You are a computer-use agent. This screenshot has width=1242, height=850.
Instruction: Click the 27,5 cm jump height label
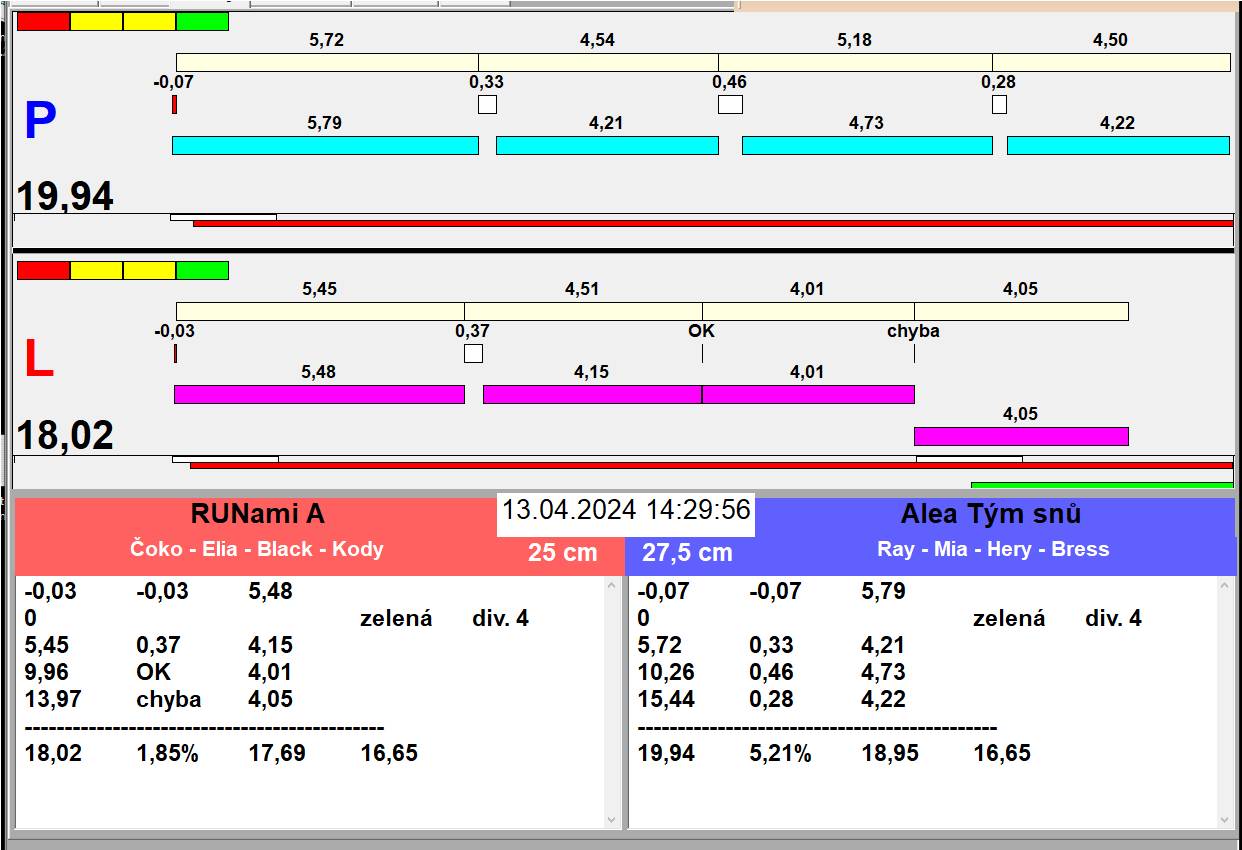click(x=687, y=552)
